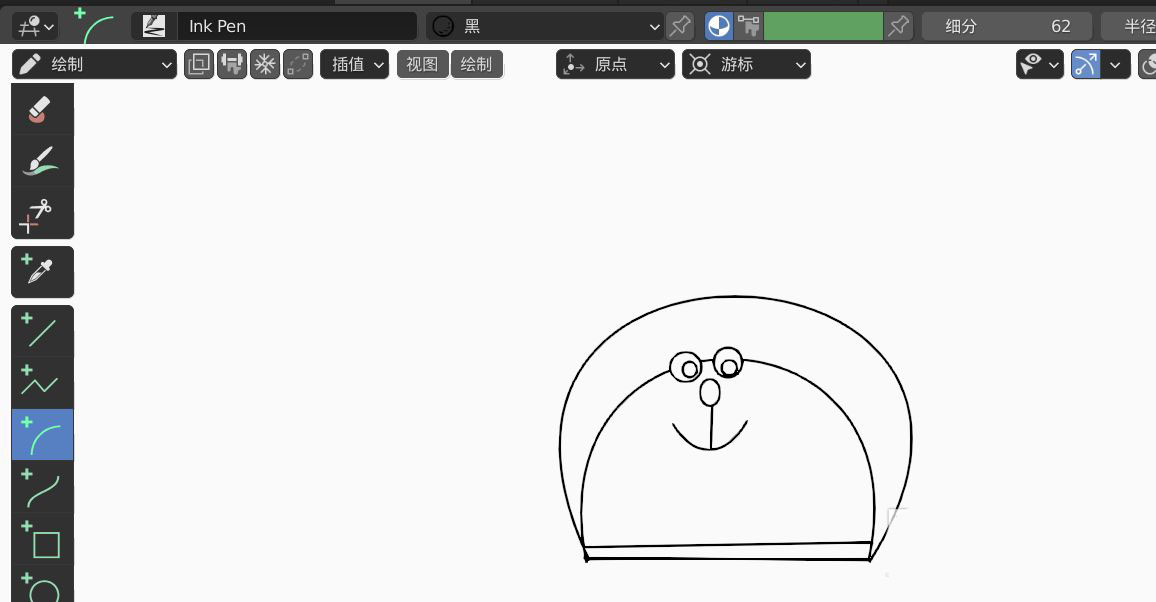Open the 游标 drawing plane dropdown
1156x602 pixels.
[746, 65]
